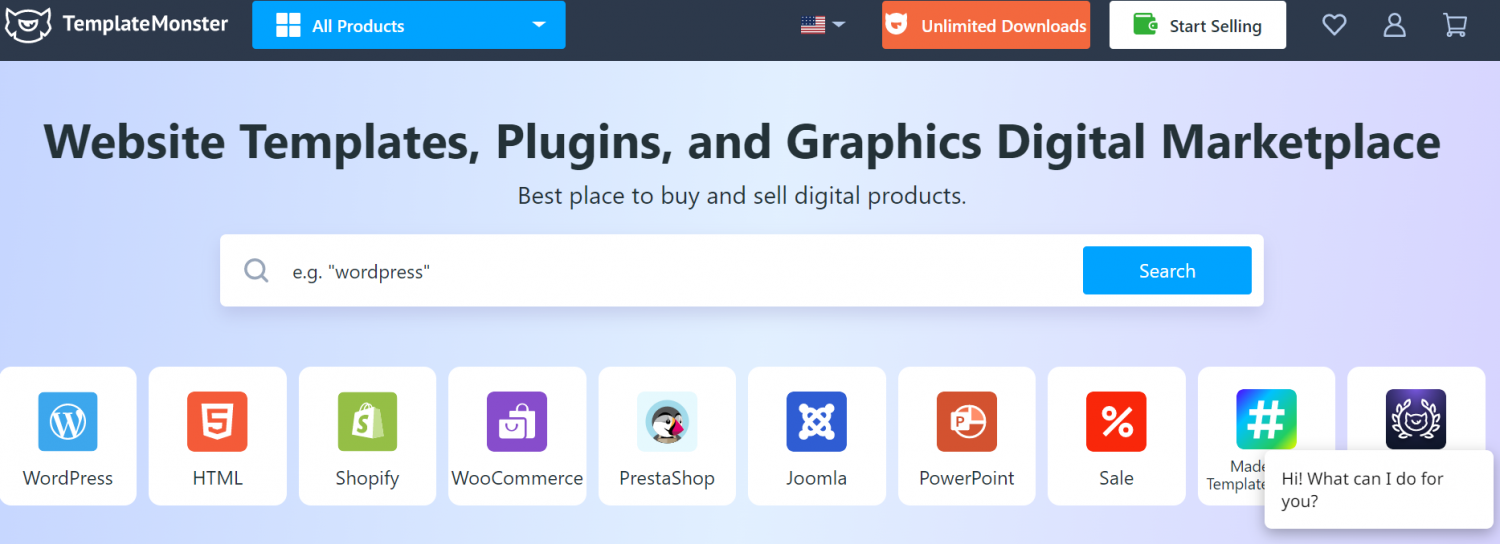Select the WordPress category icon
This screenshot has height=544, width=1500.
point(68,421)
